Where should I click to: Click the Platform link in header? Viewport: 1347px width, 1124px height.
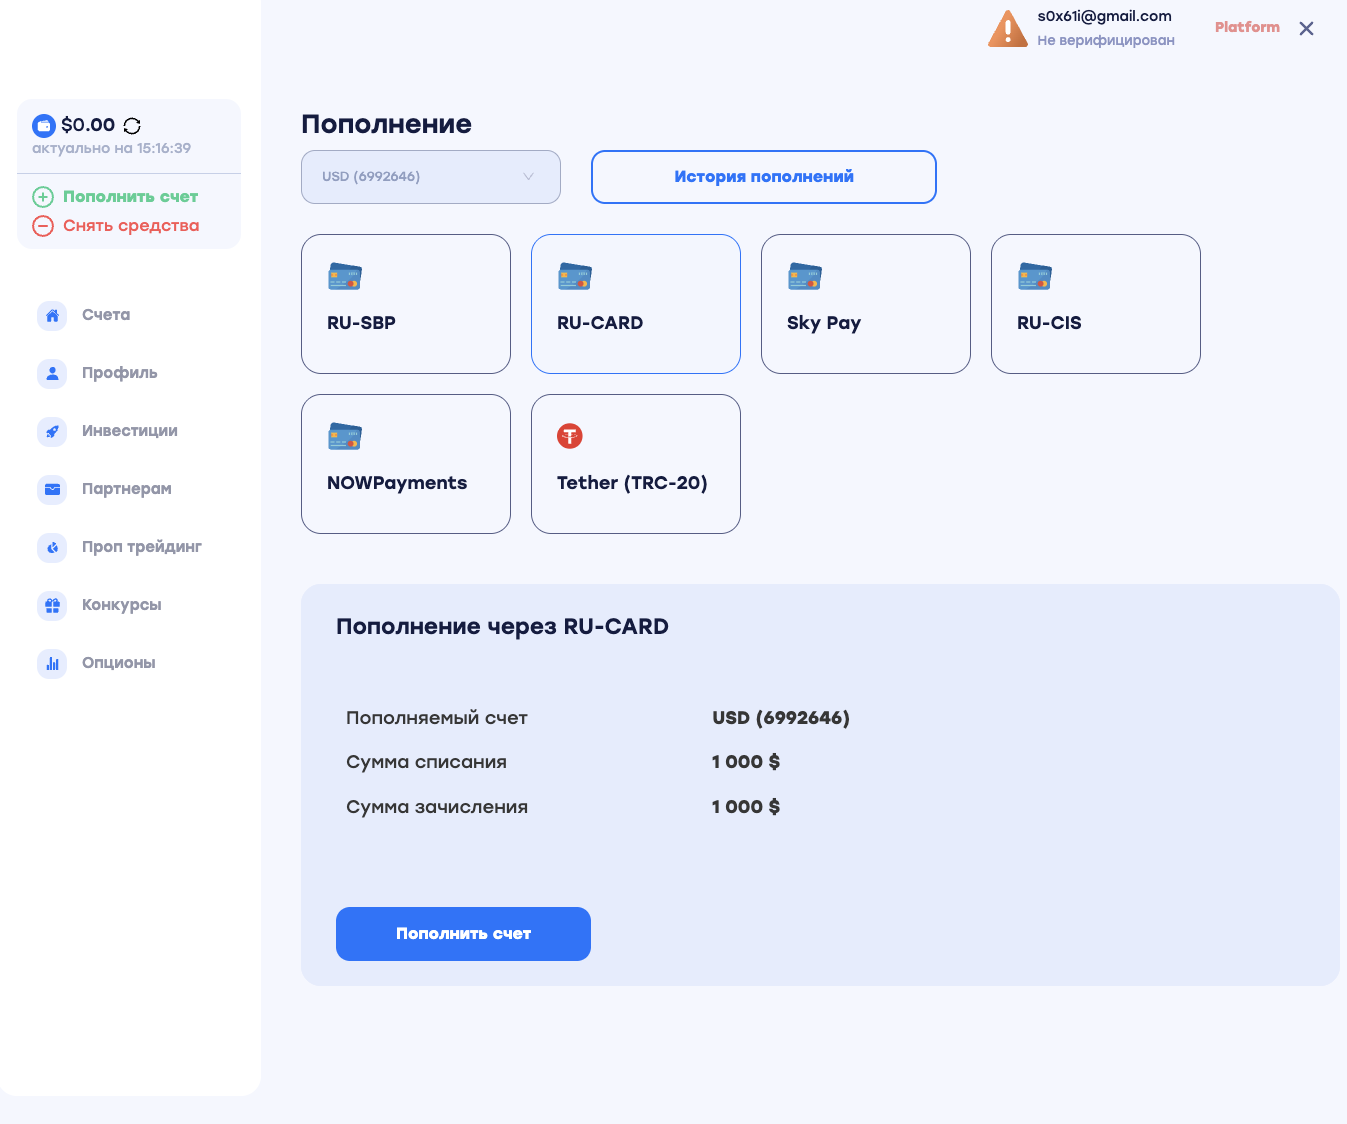coord(1246,27)
